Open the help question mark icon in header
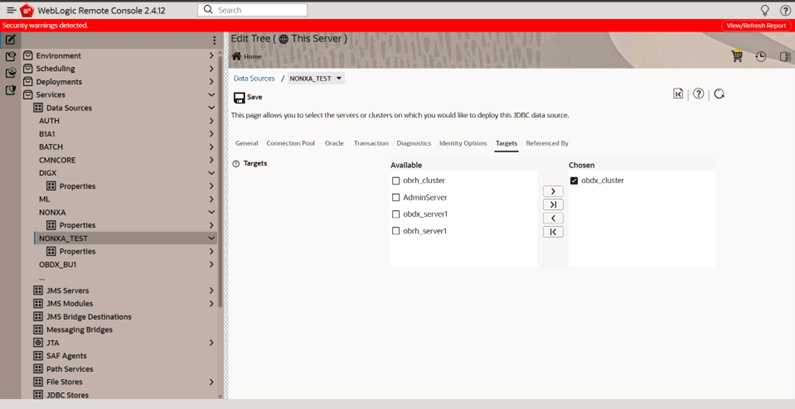Image resolution: width=795 pixels, height=409 pixels. coord(785,10)
